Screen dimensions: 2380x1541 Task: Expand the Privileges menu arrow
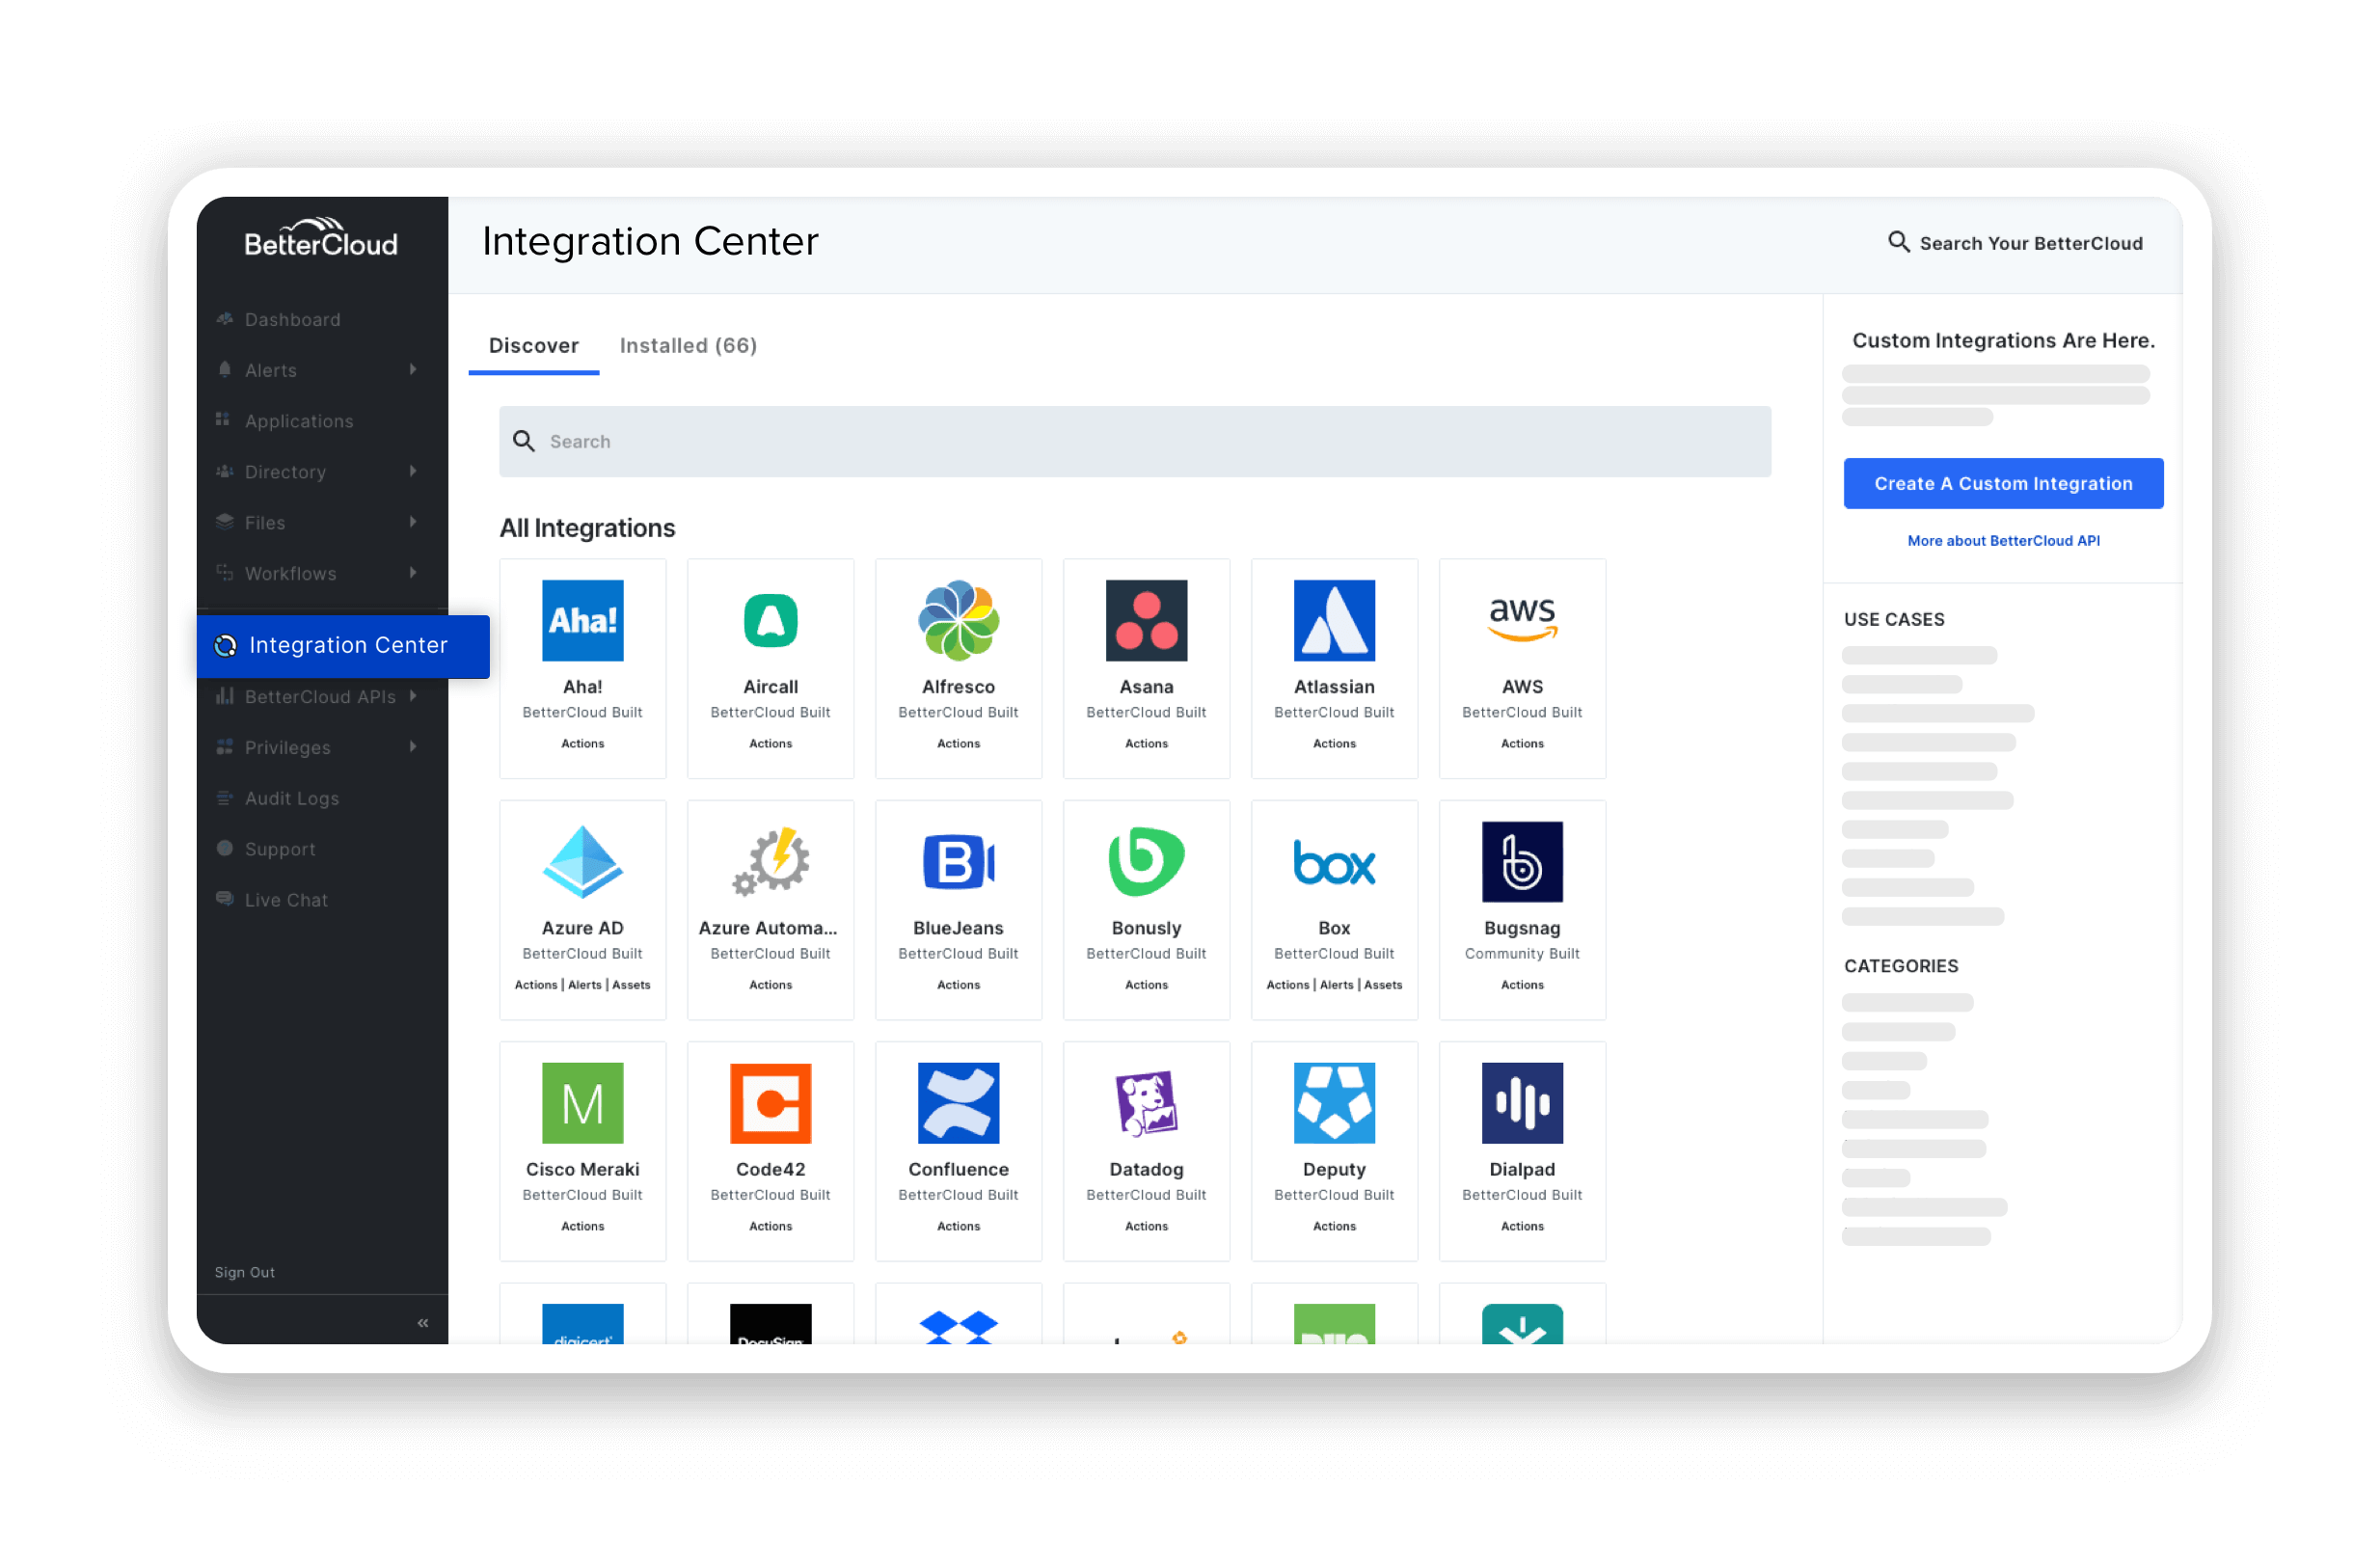pyautogui.click(x=413, y=746)
